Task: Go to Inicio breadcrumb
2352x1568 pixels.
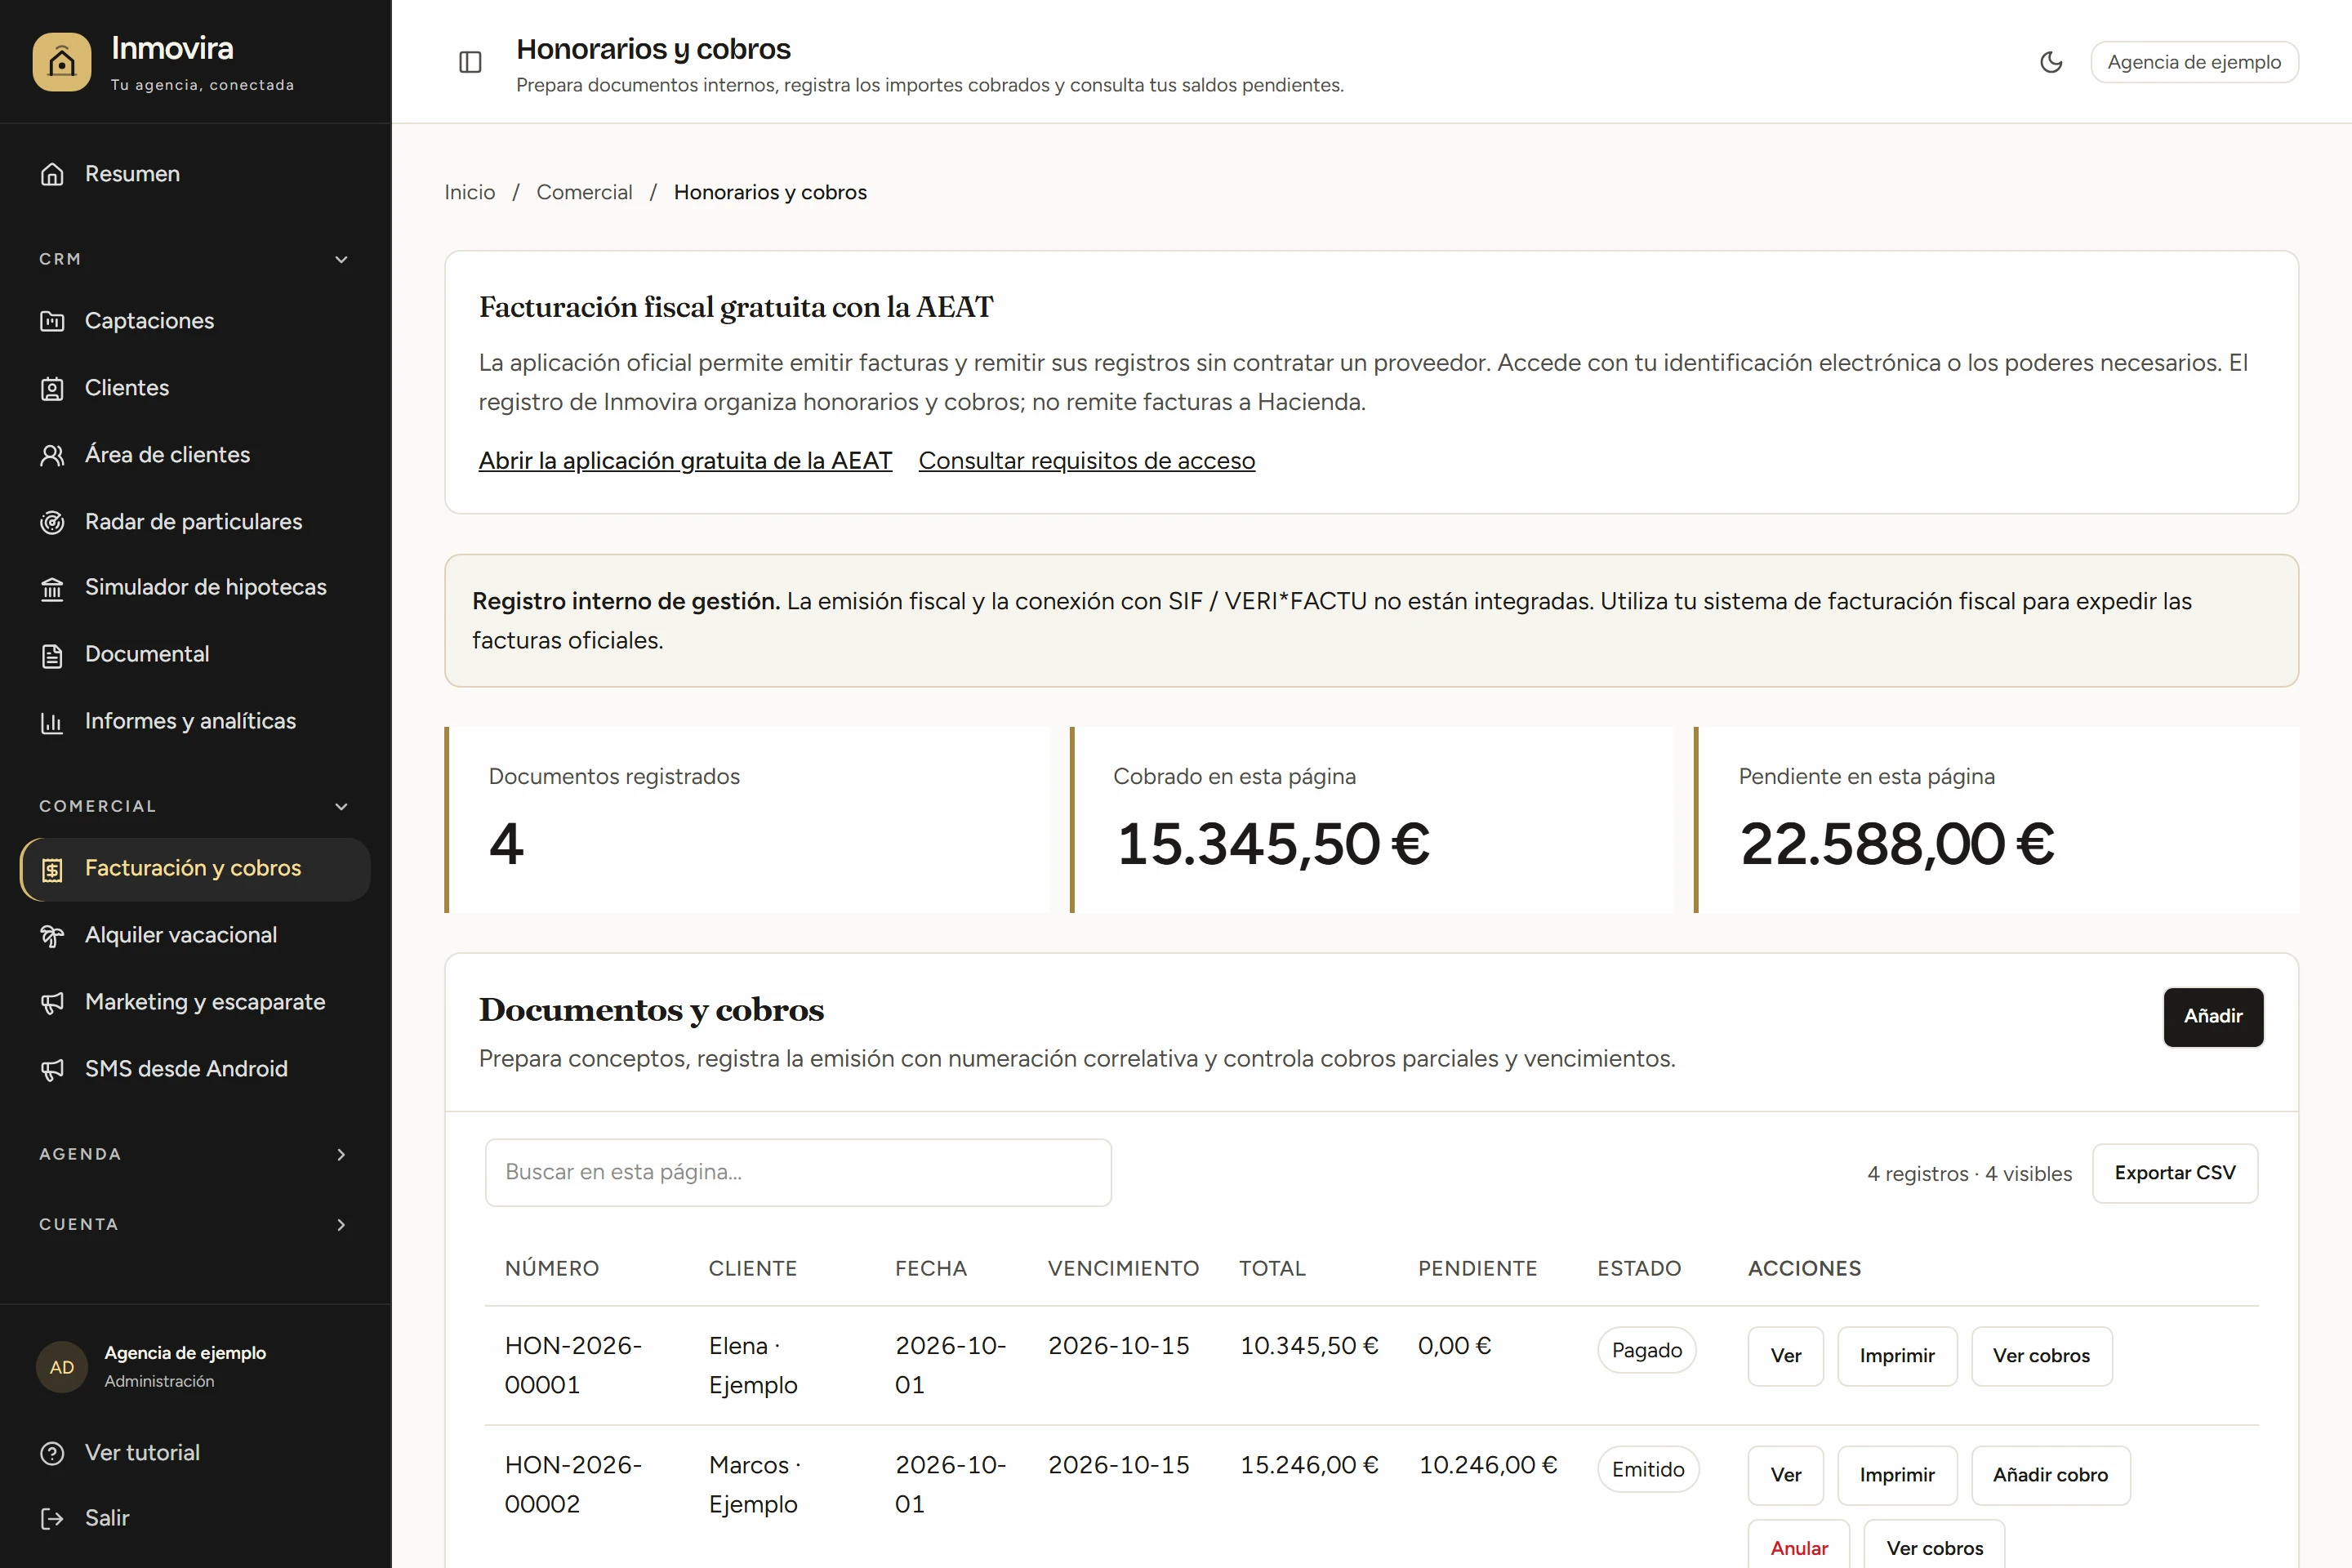Action: click(469, 192)
